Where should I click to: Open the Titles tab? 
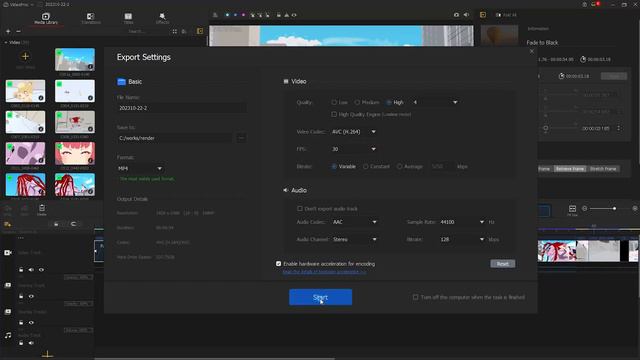pos(128,18)
